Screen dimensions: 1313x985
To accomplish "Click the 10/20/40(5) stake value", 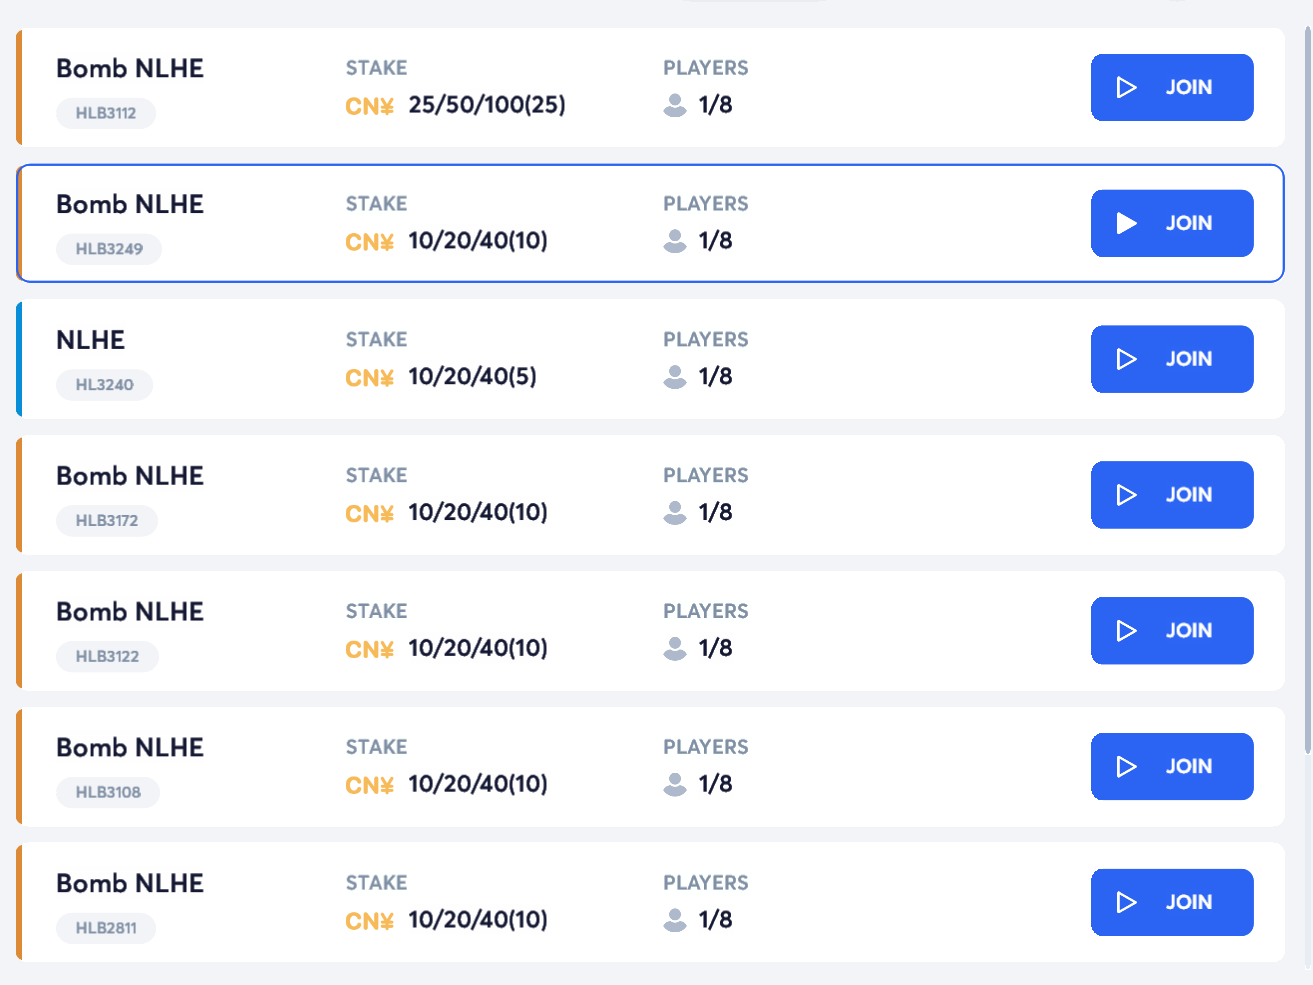I will (472, 377).
